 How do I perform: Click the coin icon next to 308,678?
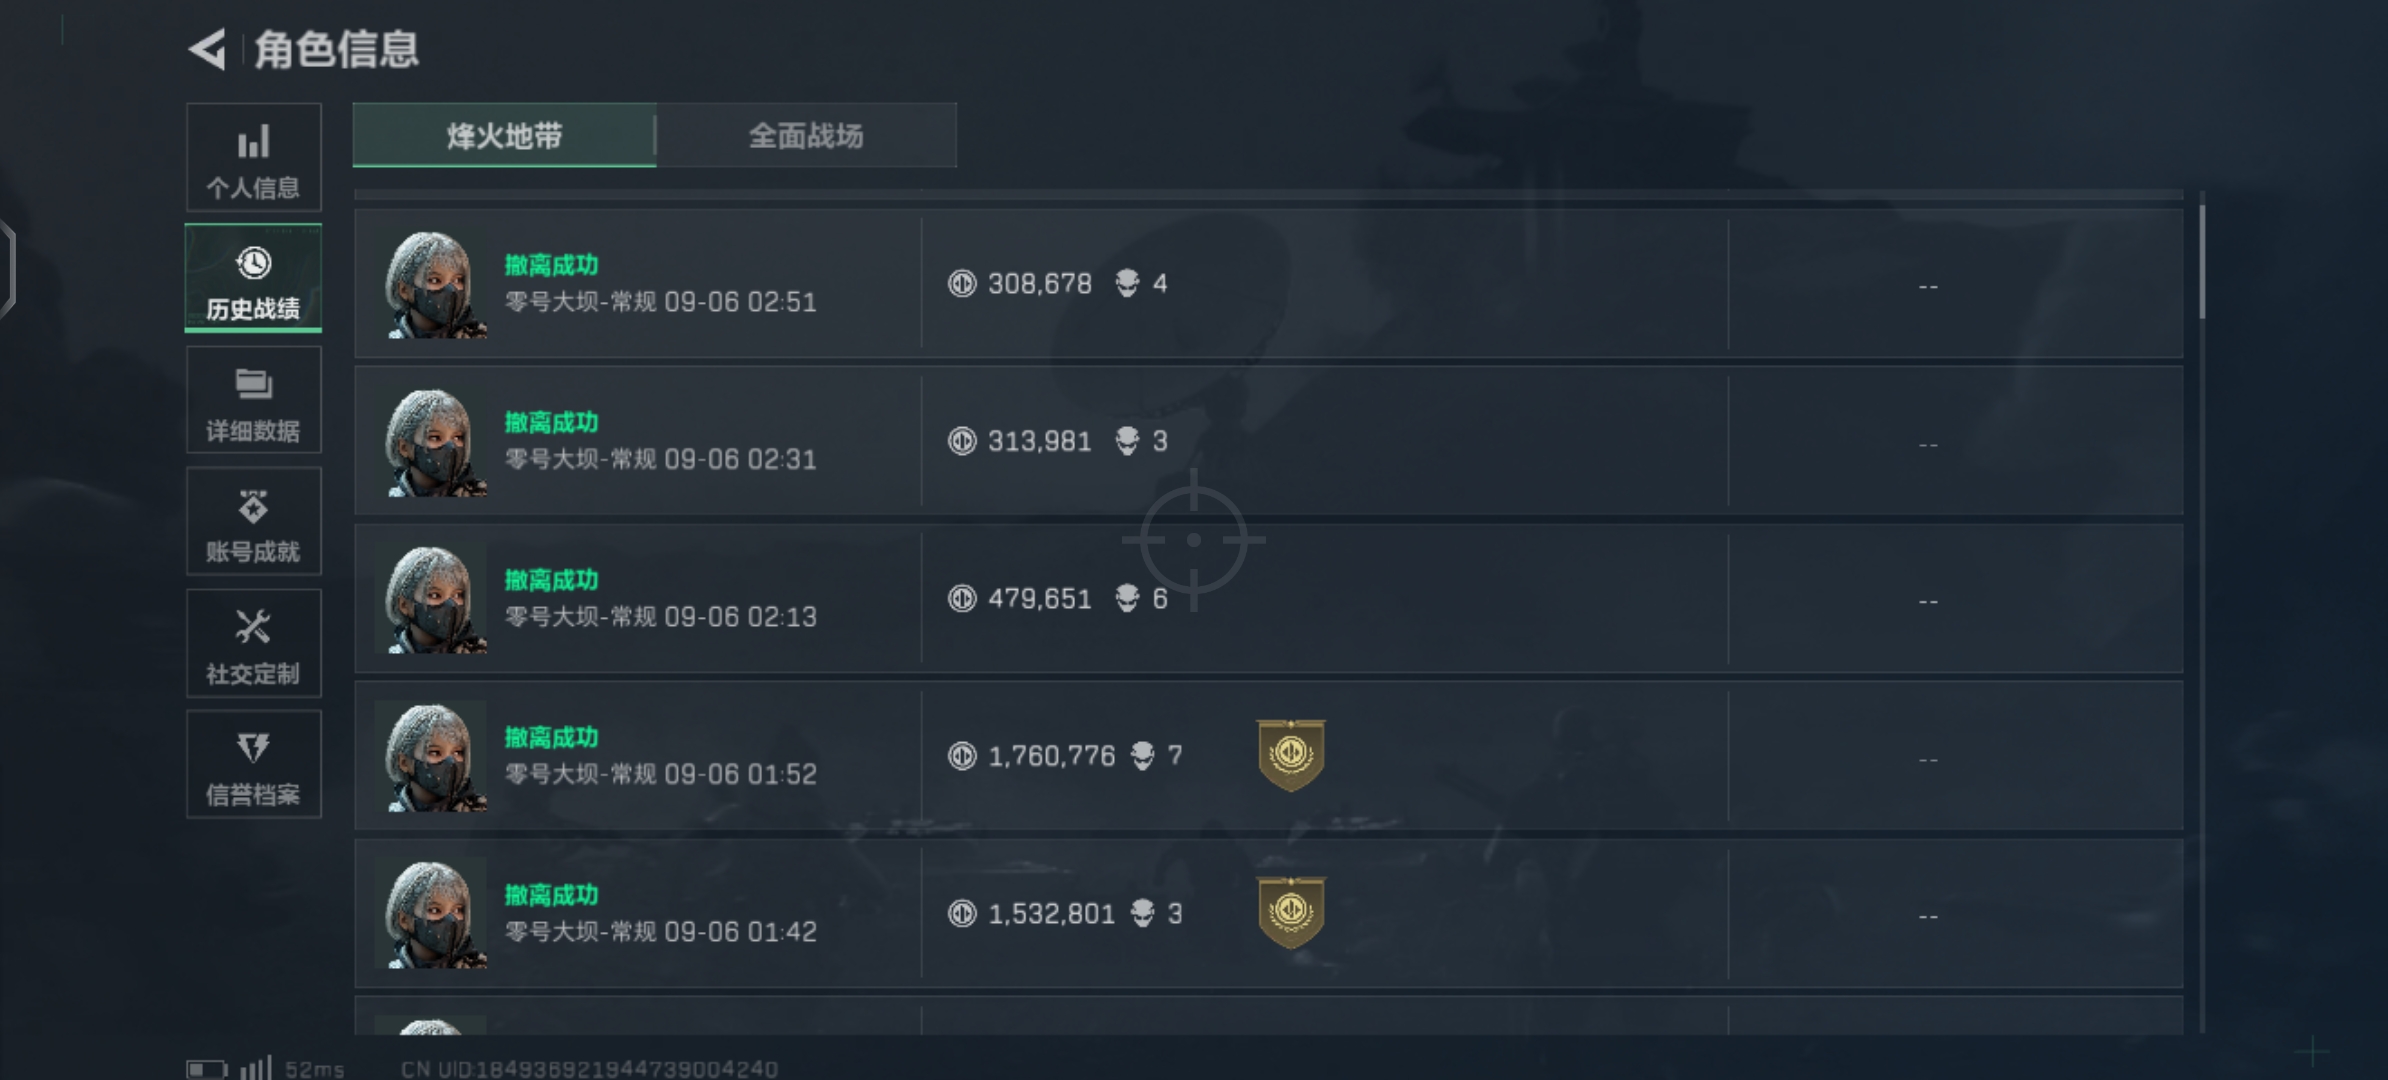(962, 284)
